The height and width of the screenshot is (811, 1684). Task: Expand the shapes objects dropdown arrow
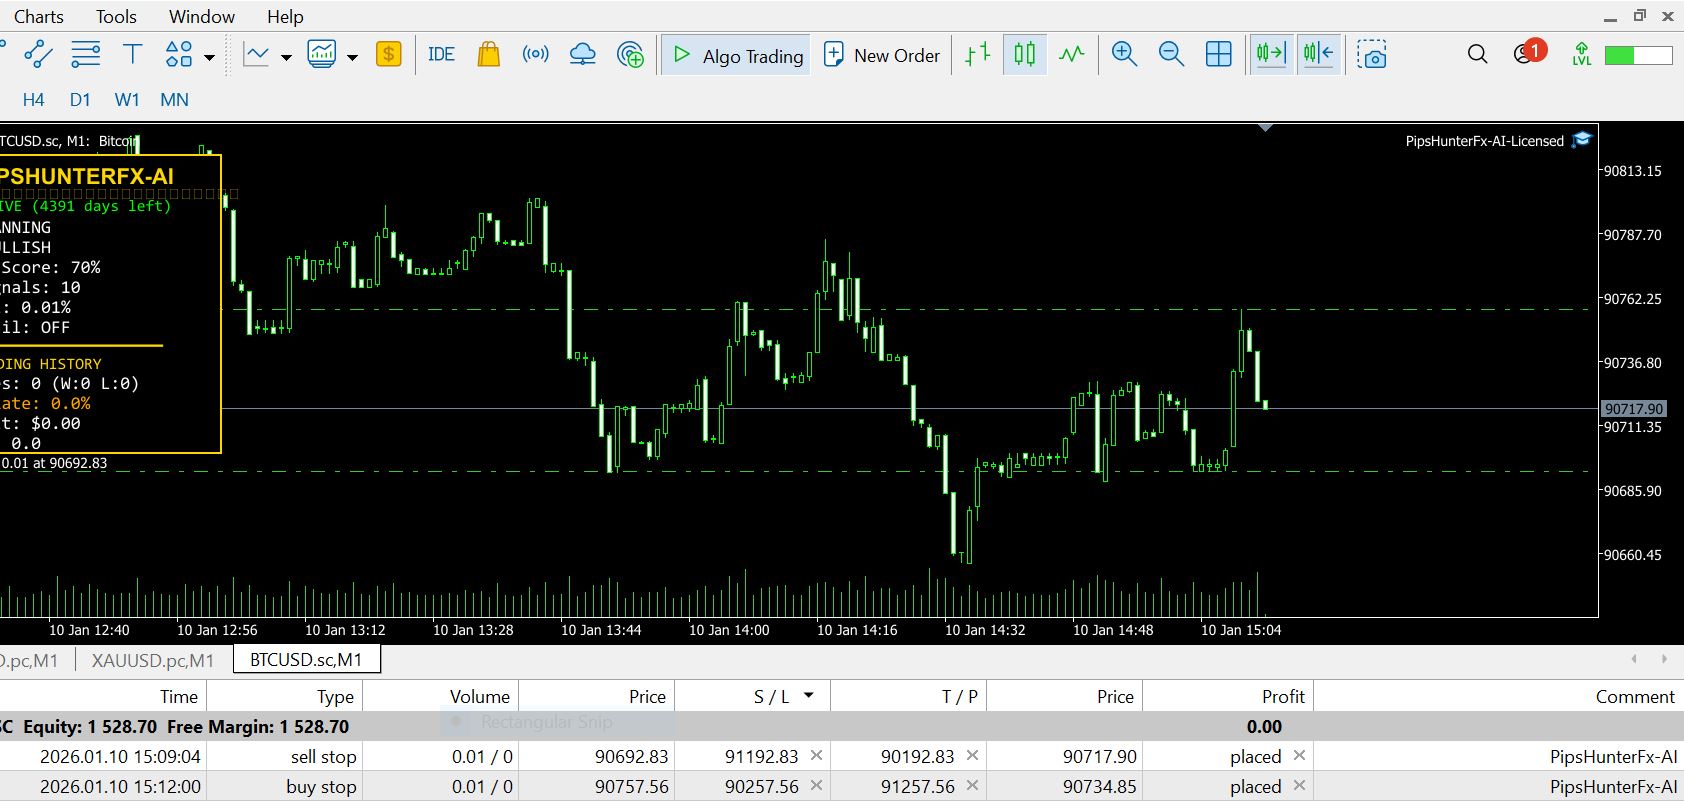pos(209,57)
